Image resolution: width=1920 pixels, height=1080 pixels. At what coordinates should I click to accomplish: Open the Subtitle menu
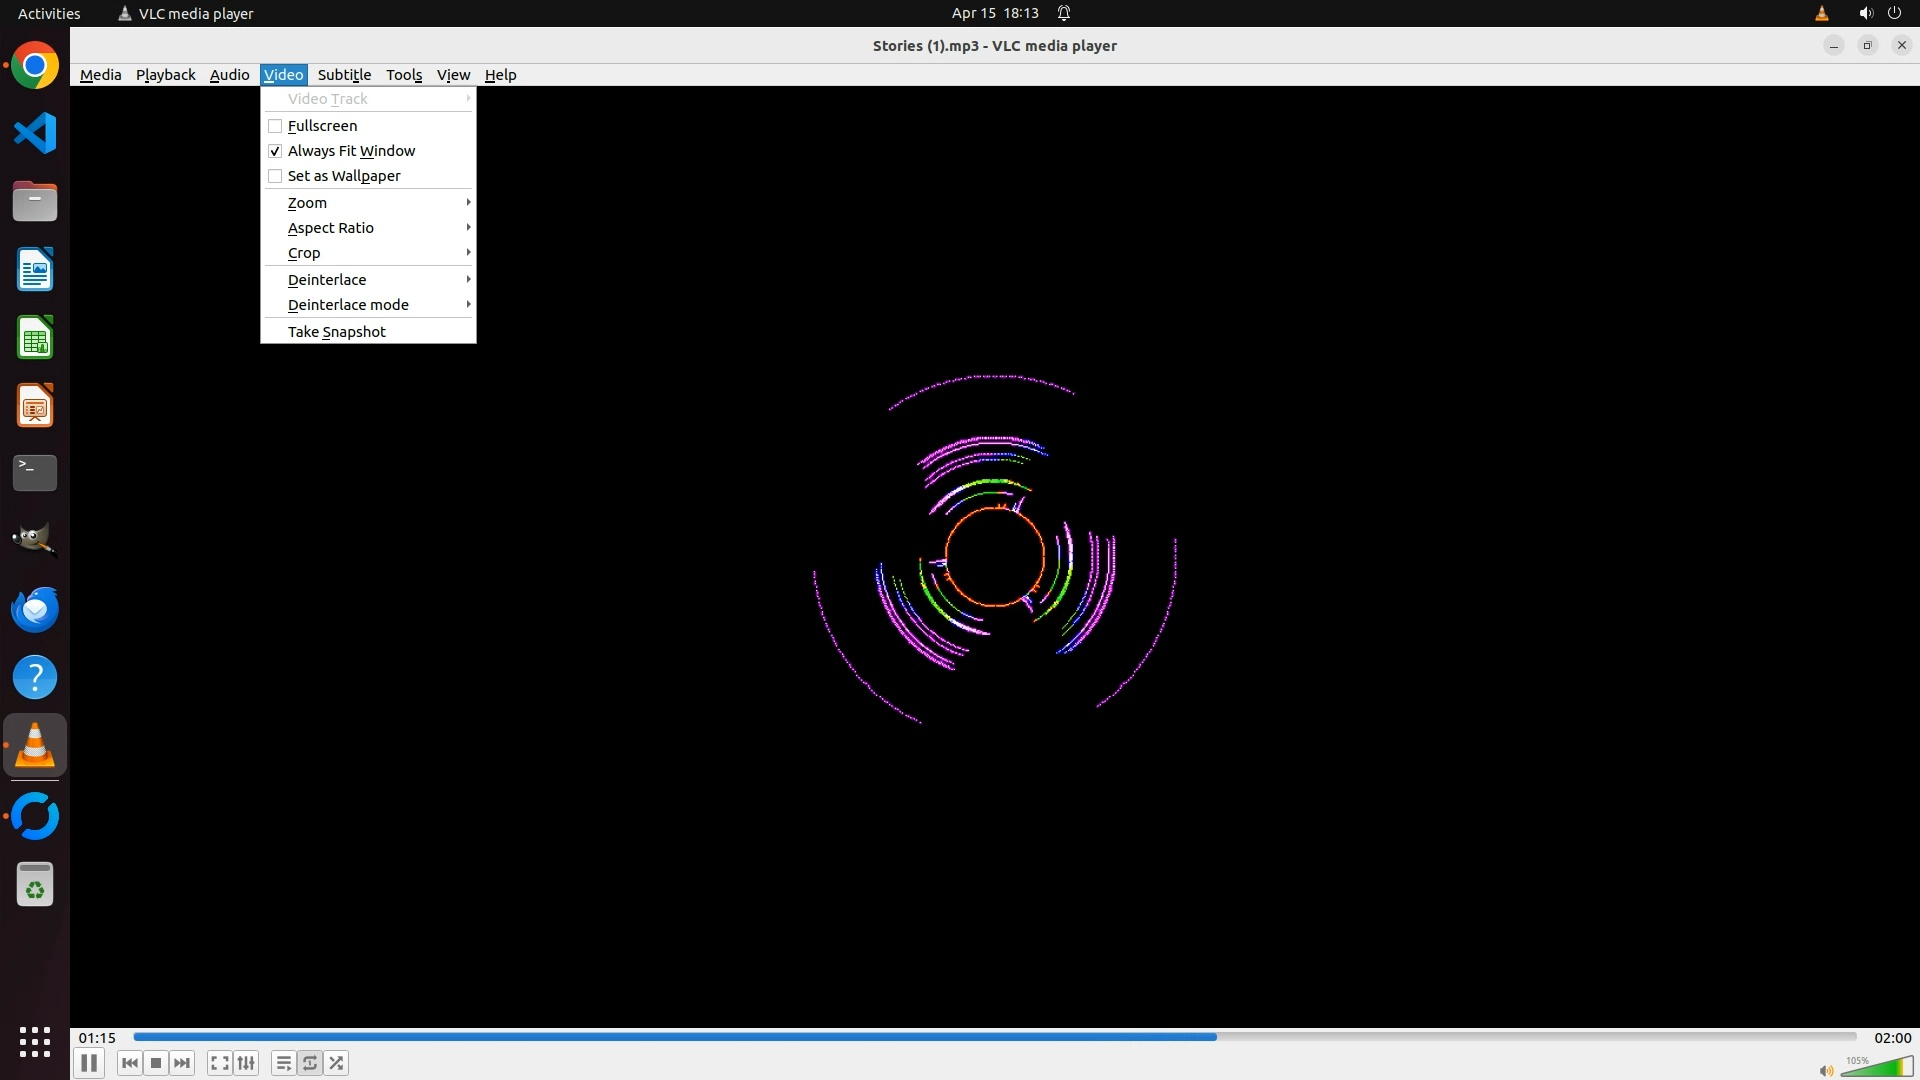(344, 75)
